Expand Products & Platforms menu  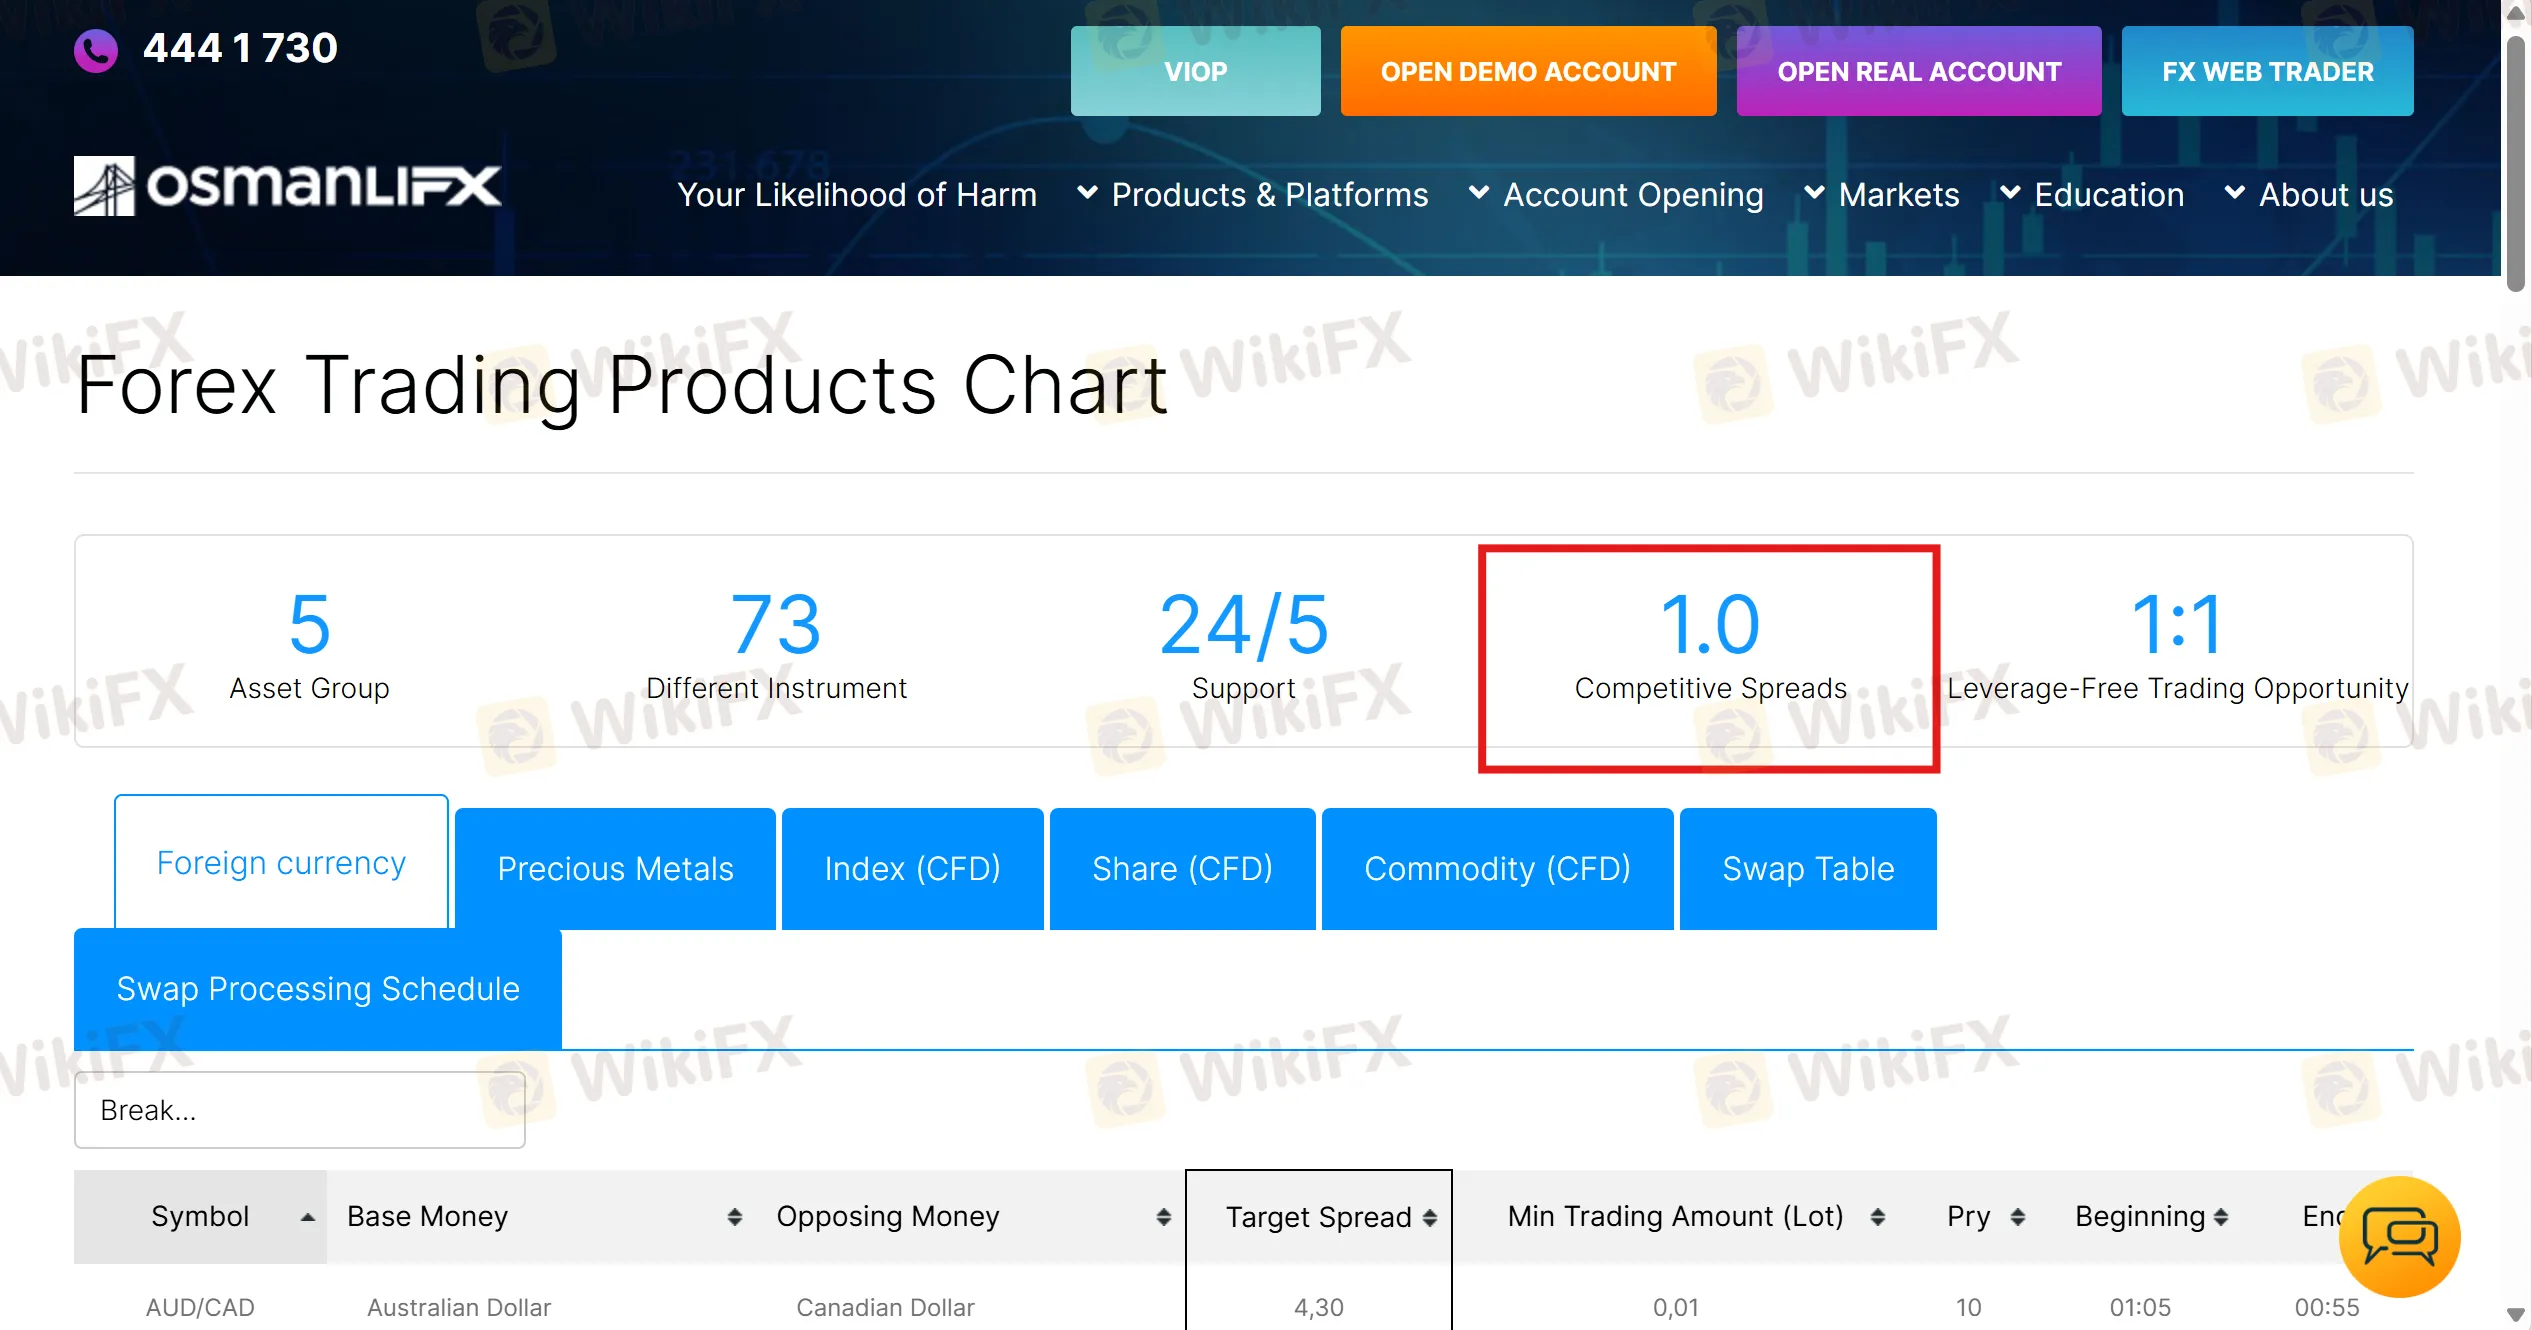(x=1254, y=195)
